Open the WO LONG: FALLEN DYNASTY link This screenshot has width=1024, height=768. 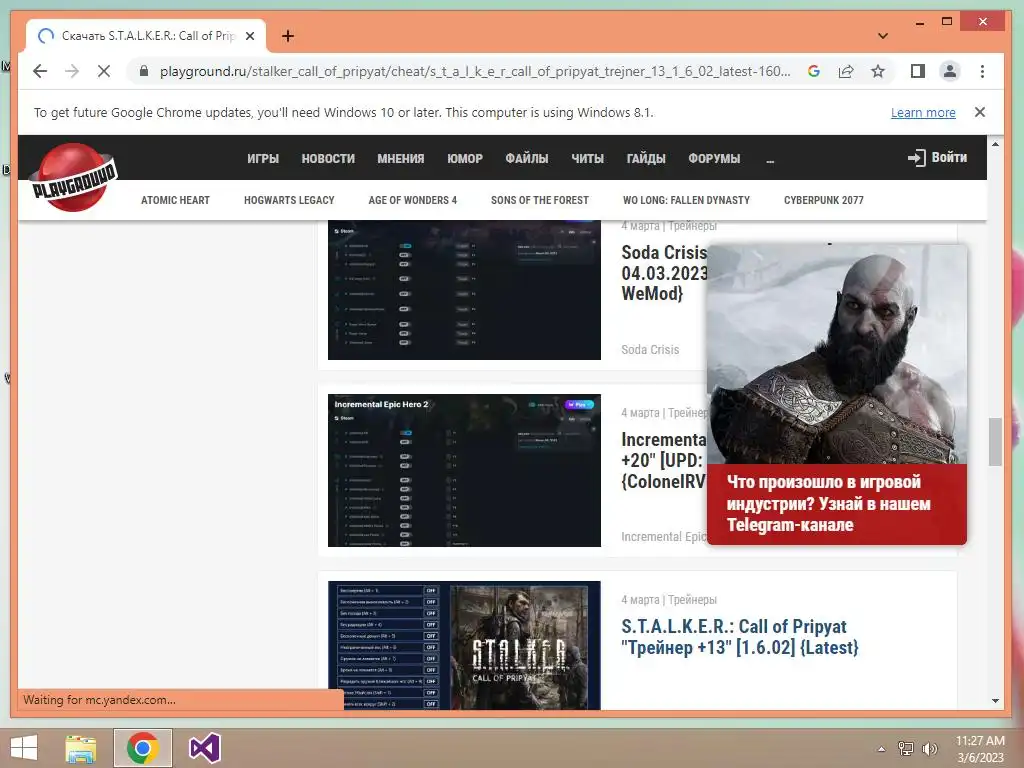pos(686,200)
